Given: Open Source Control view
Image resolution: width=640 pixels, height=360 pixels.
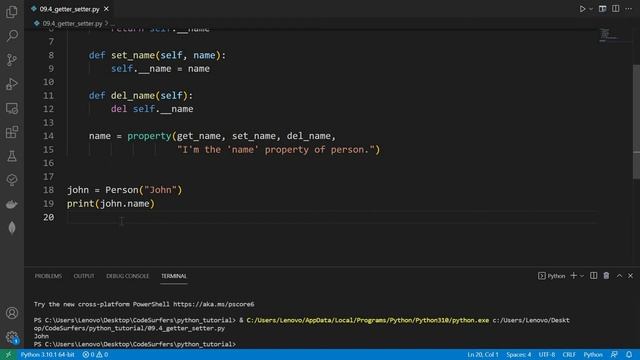Looking at the screenshot, I should coord(12,60).
